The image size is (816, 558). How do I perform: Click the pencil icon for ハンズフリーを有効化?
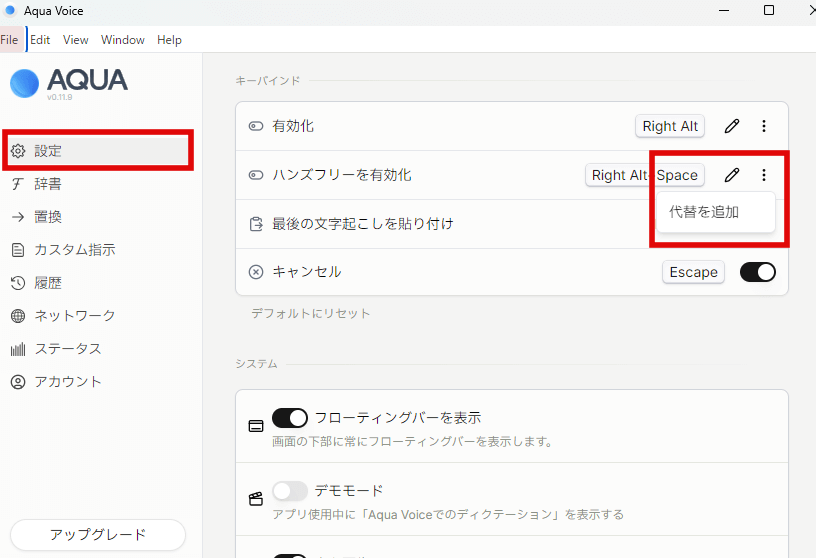(x=732, y=175)
